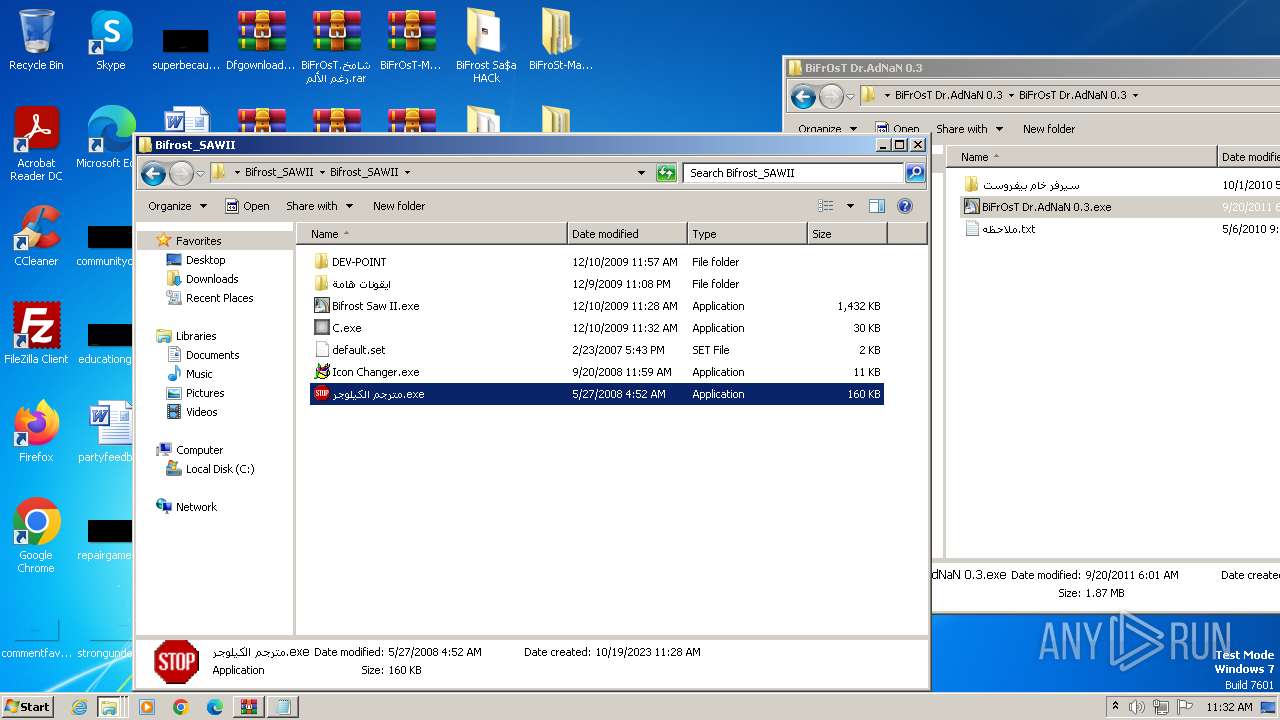Open the views dropdown arrow

(x=850, y=206)
